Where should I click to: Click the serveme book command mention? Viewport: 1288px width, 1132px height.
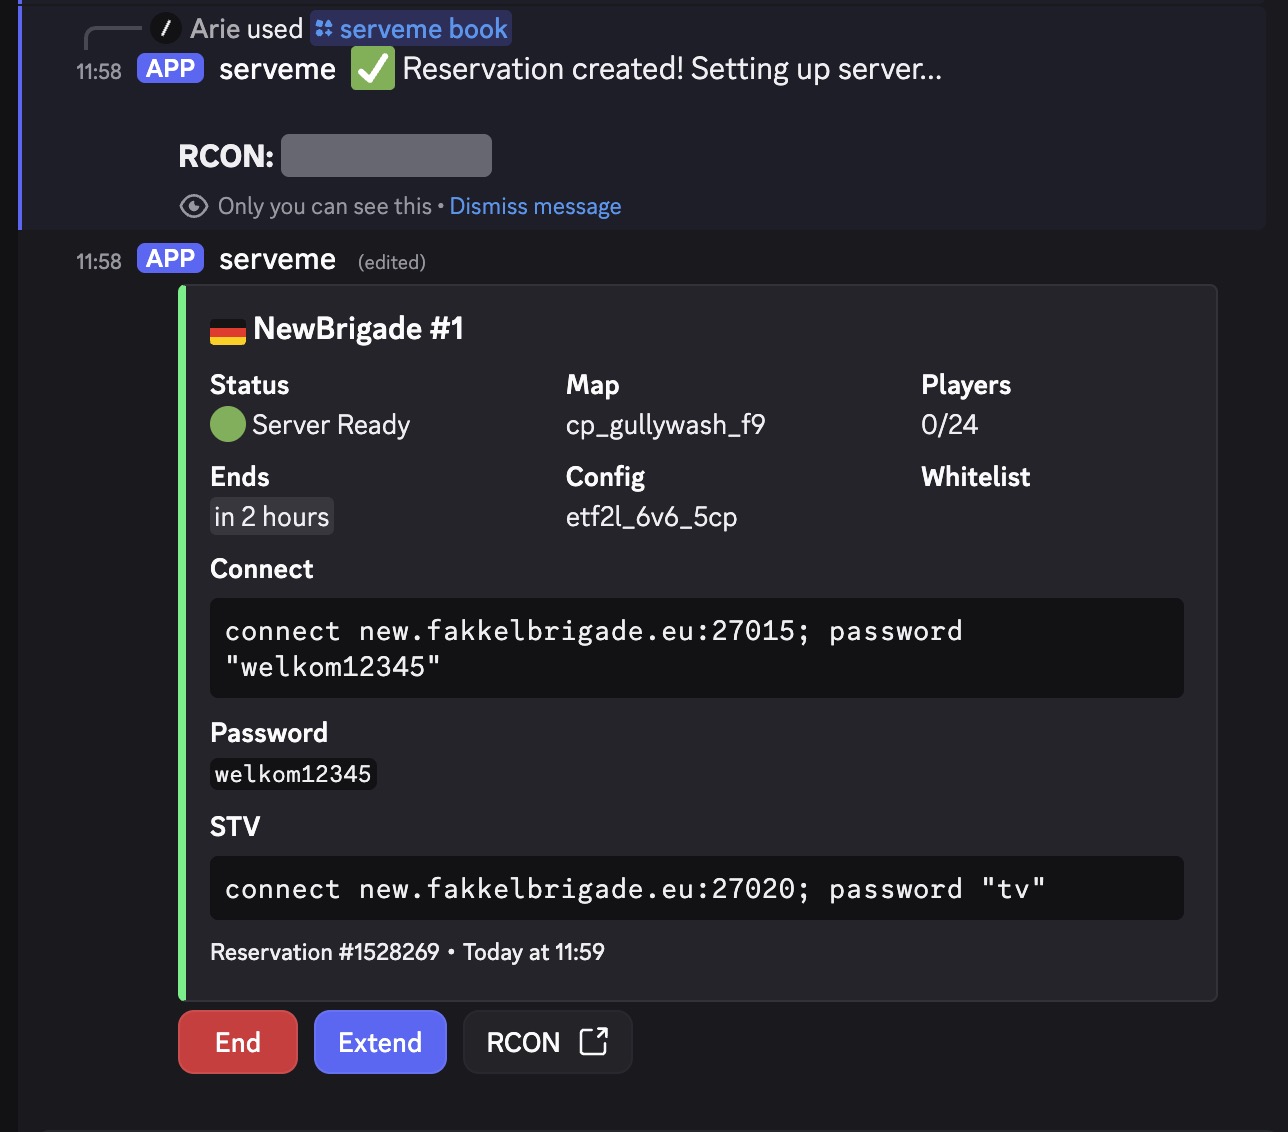[411, 29]
